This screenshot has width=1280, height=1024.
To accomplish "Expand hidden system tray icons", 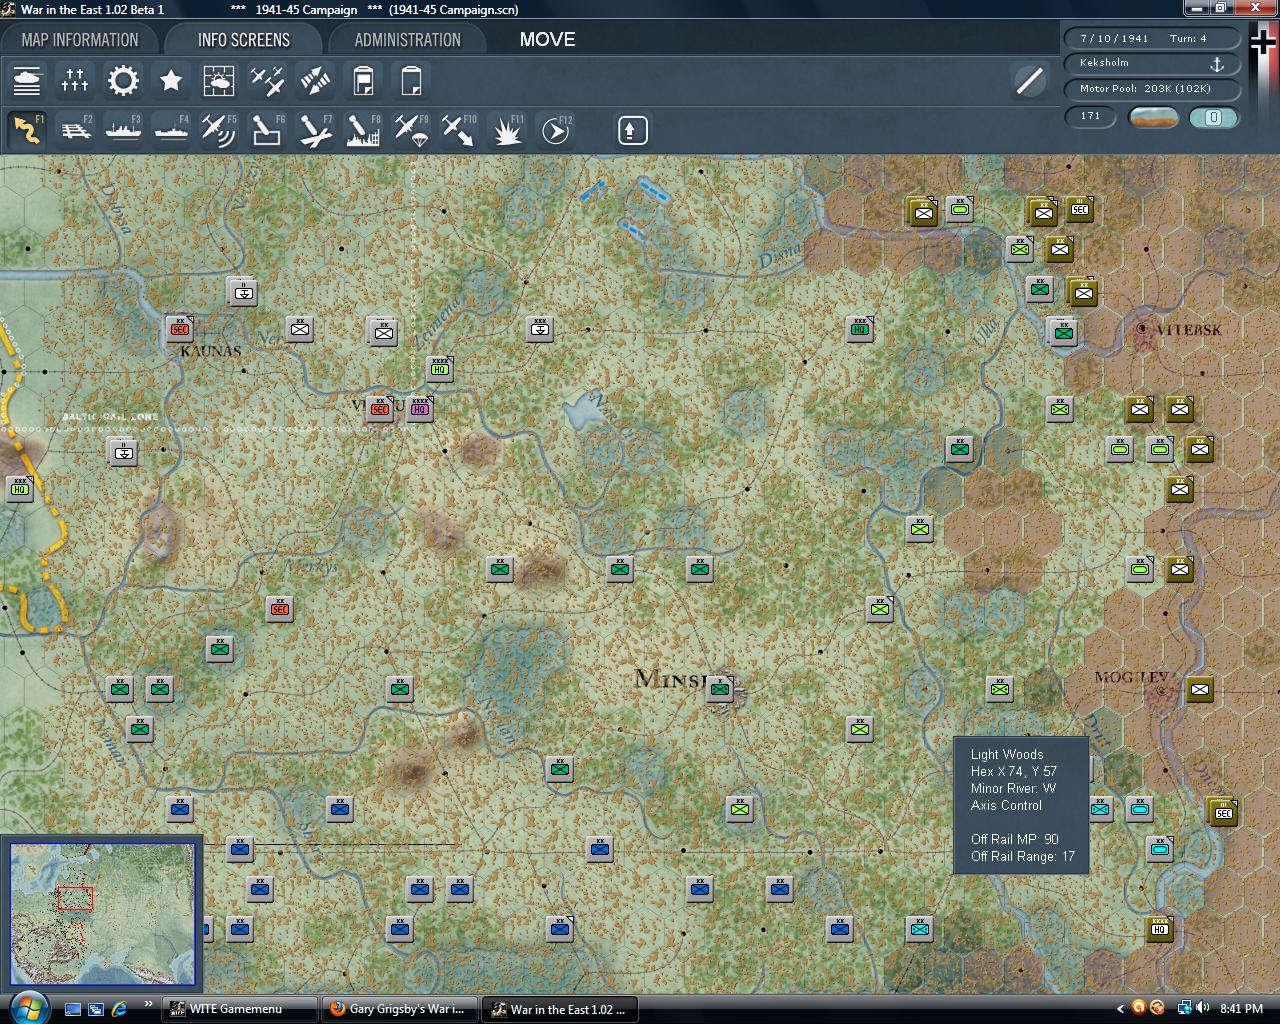I will (x=1120, y=1008).
